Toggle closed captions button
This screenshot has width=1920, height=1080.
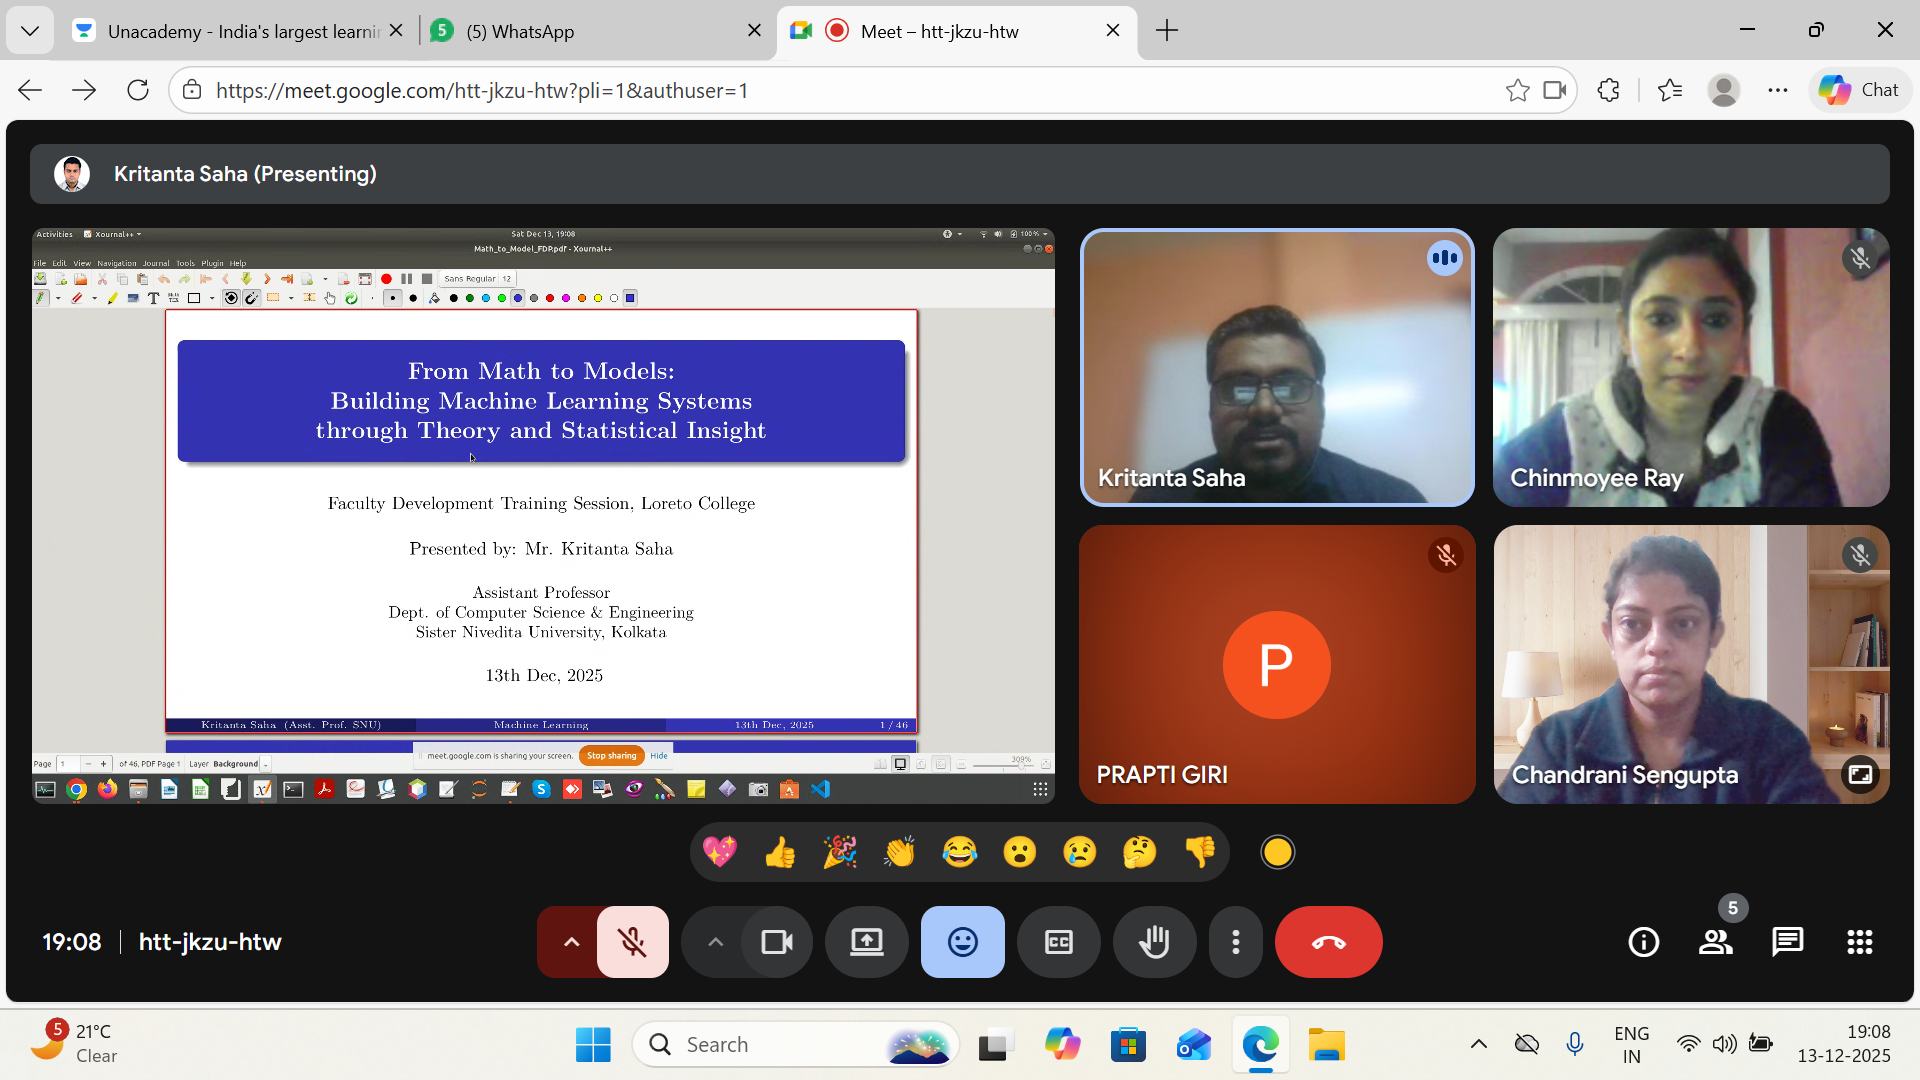tap(1058, 942)
